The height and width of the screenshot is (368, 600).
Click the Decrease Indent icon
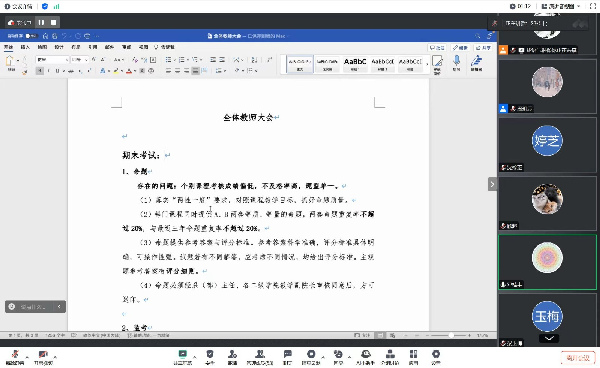(x=213, y=60)
